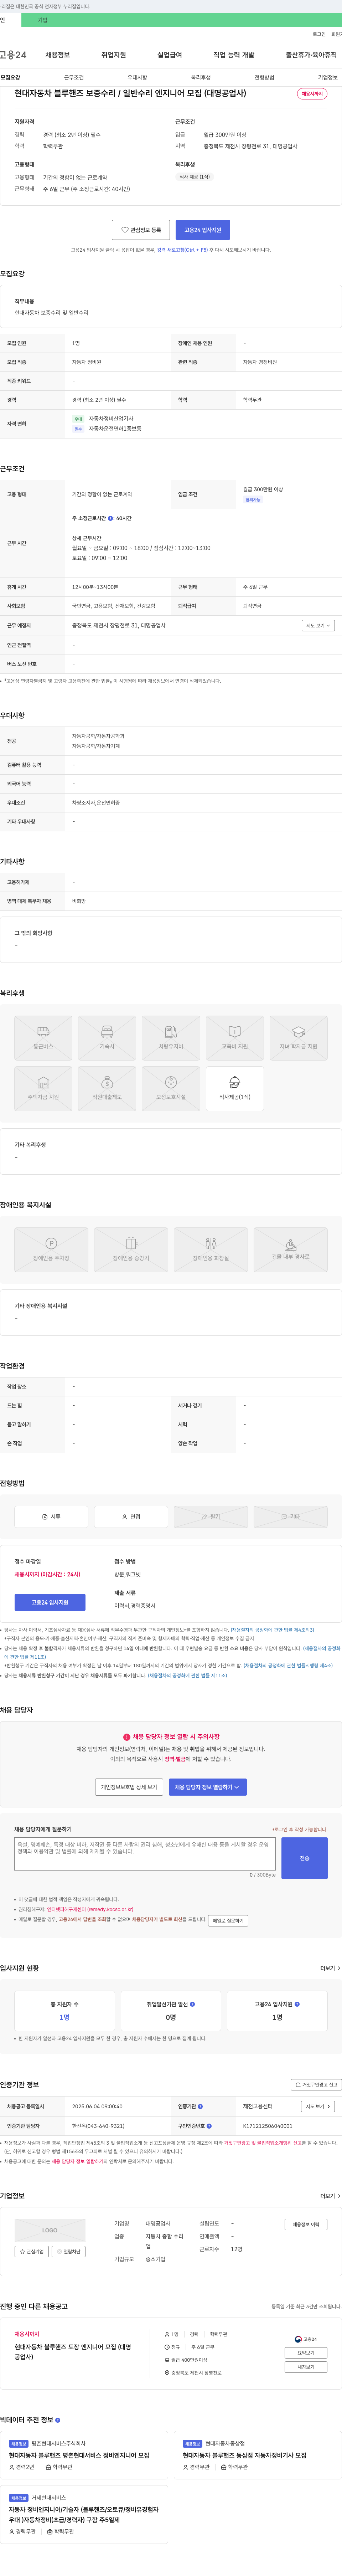The image size is (342, 2576).
Task: Open 메일로 질문하기 button
Action: (x=228, y=1921)
